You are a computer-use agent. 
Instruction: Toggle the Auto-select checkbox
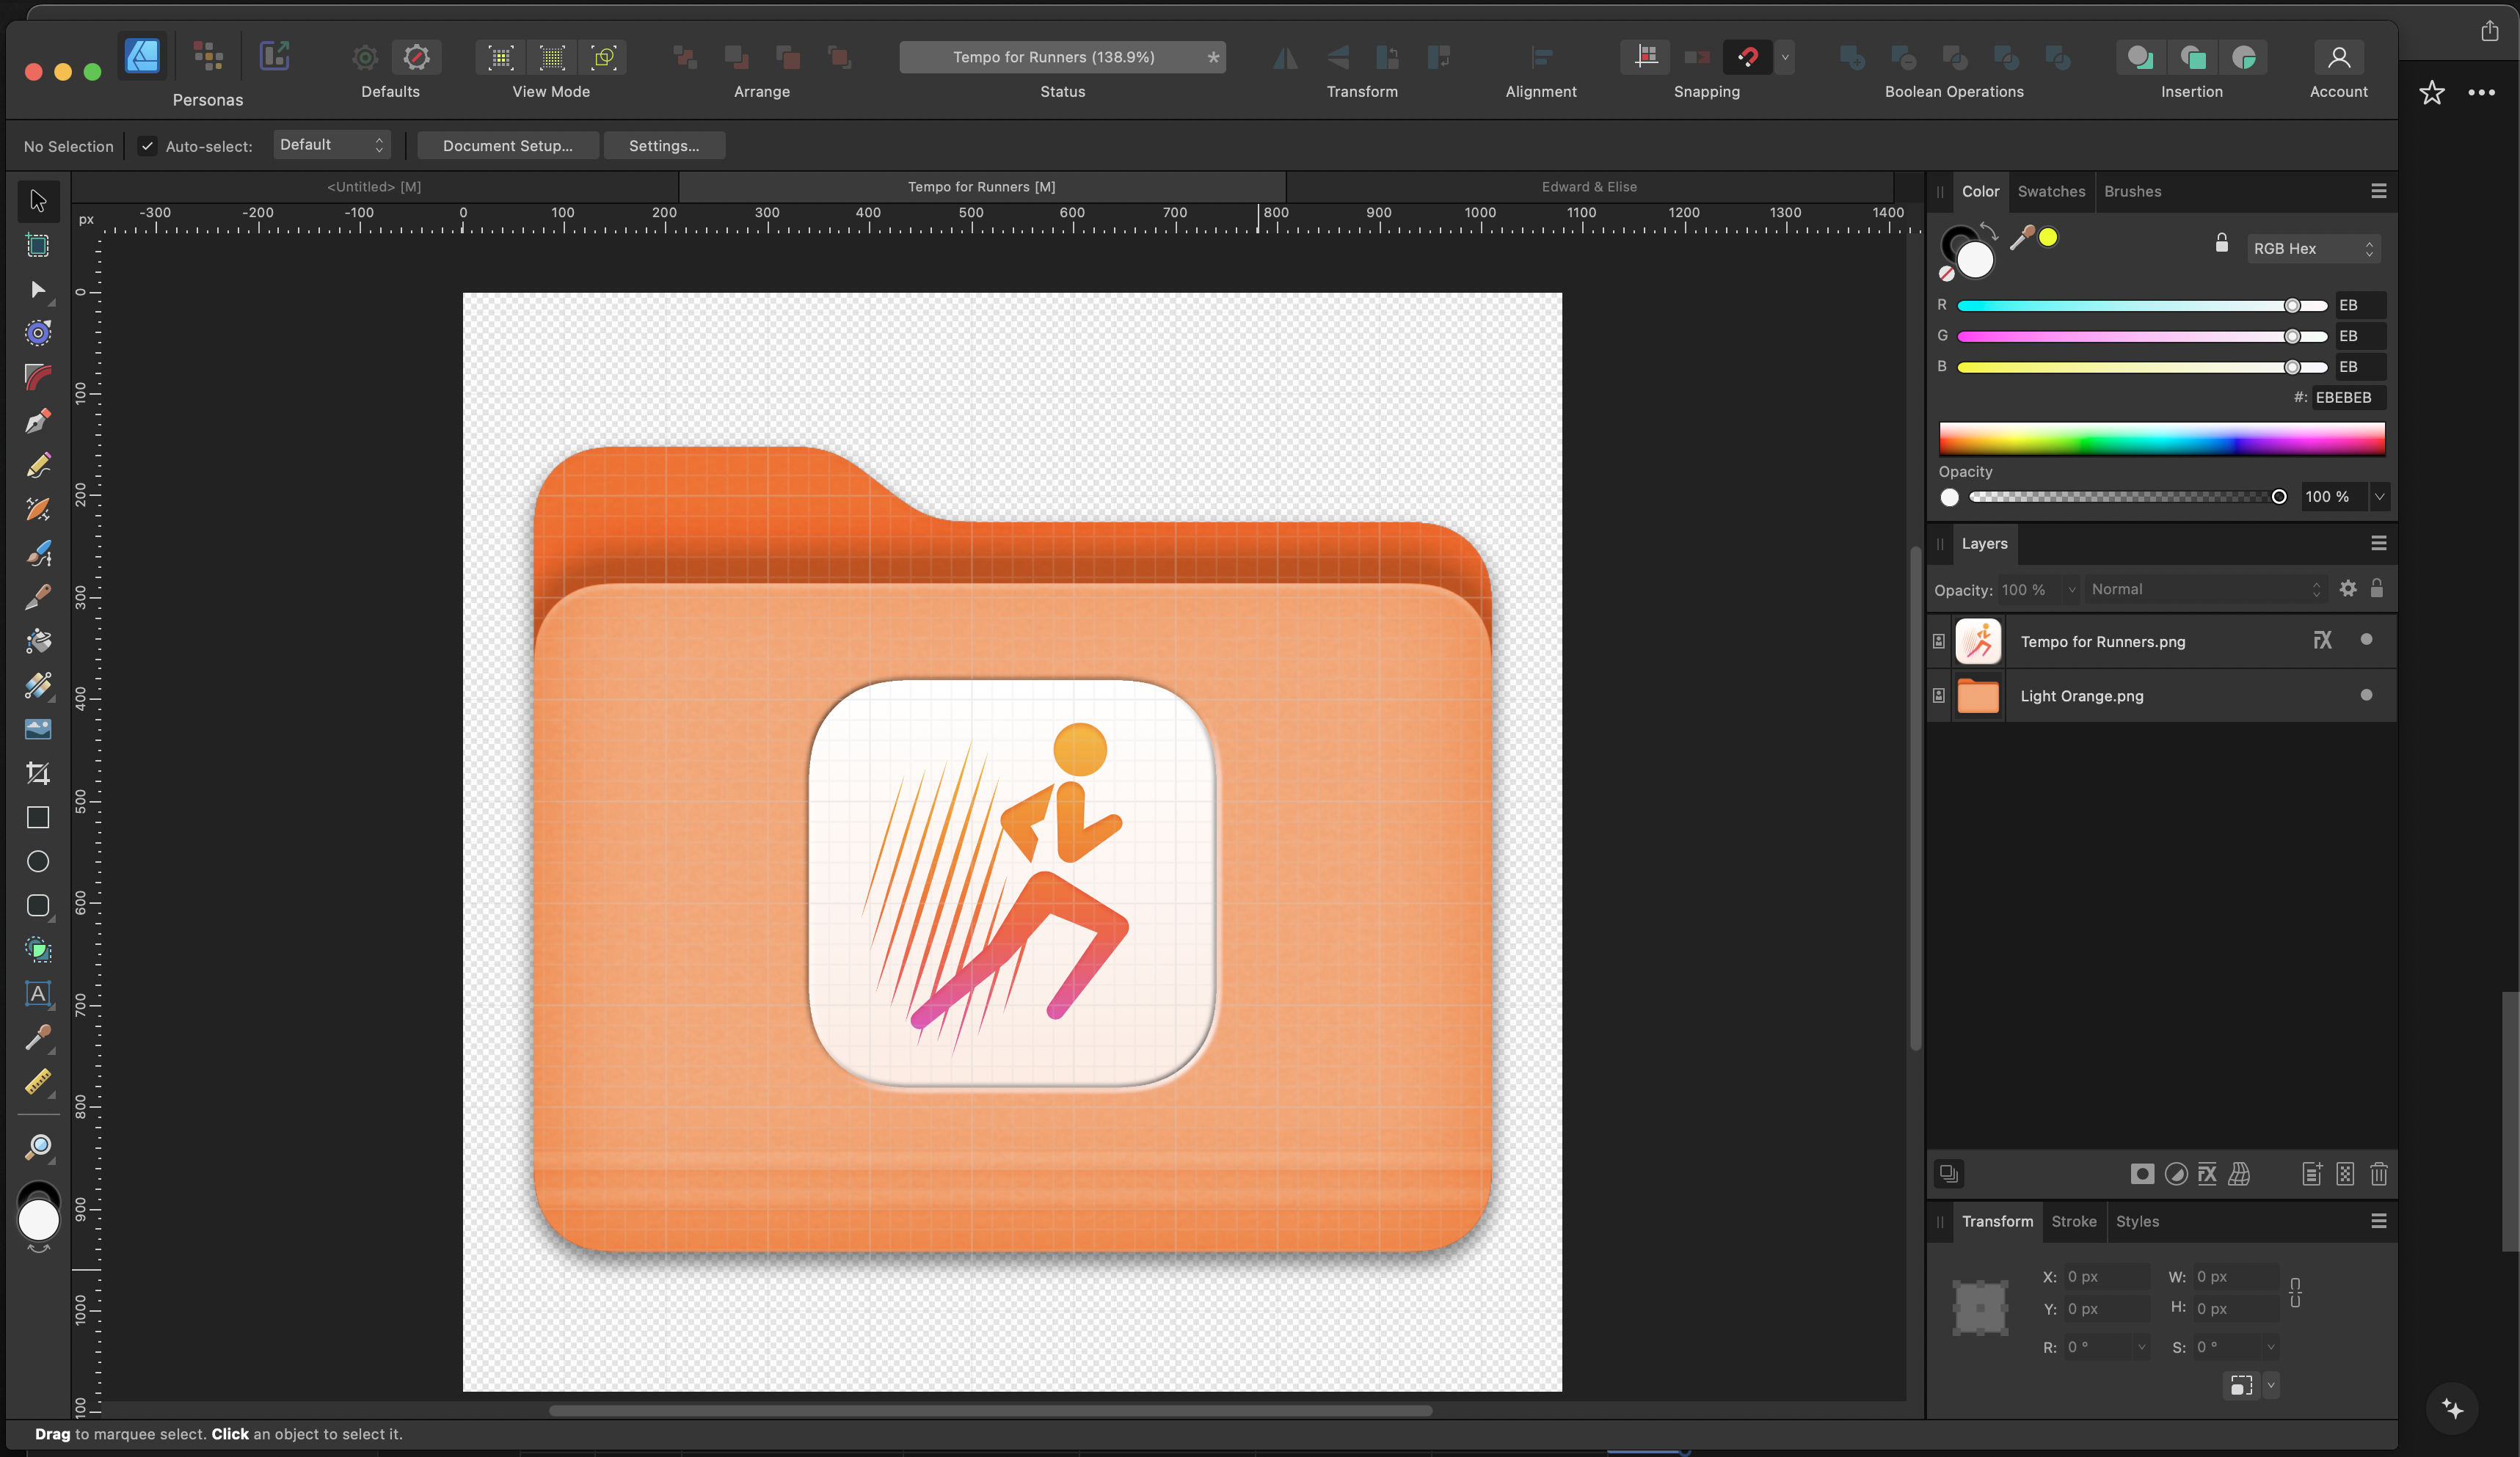[x=147, y=146]
